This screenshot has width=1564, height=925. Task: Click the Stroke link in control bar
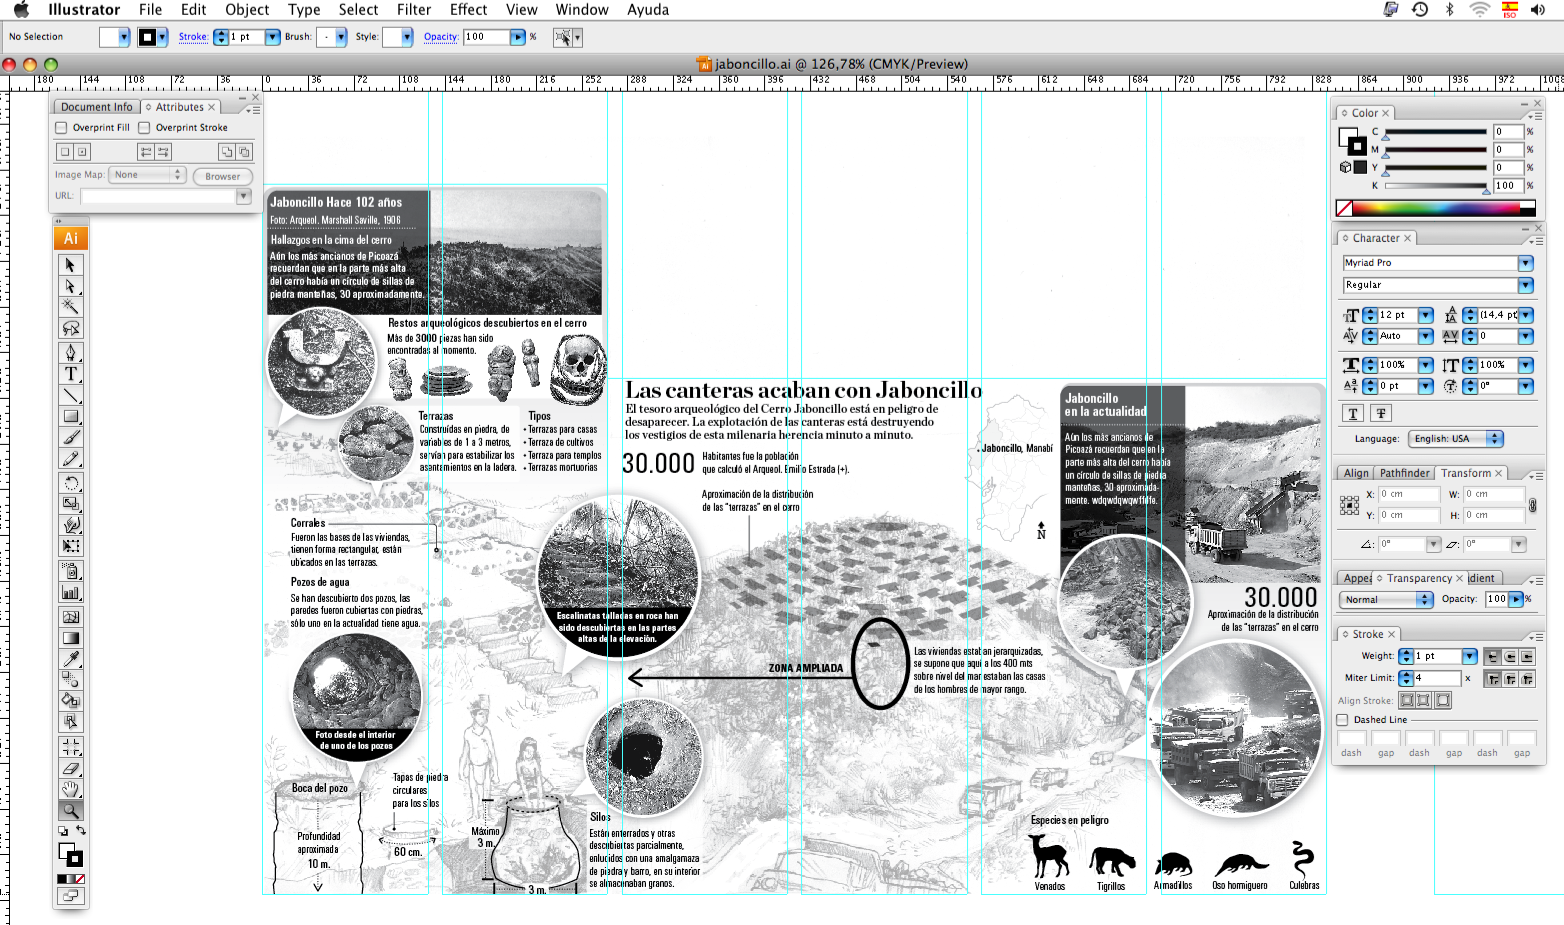(193, 37)
